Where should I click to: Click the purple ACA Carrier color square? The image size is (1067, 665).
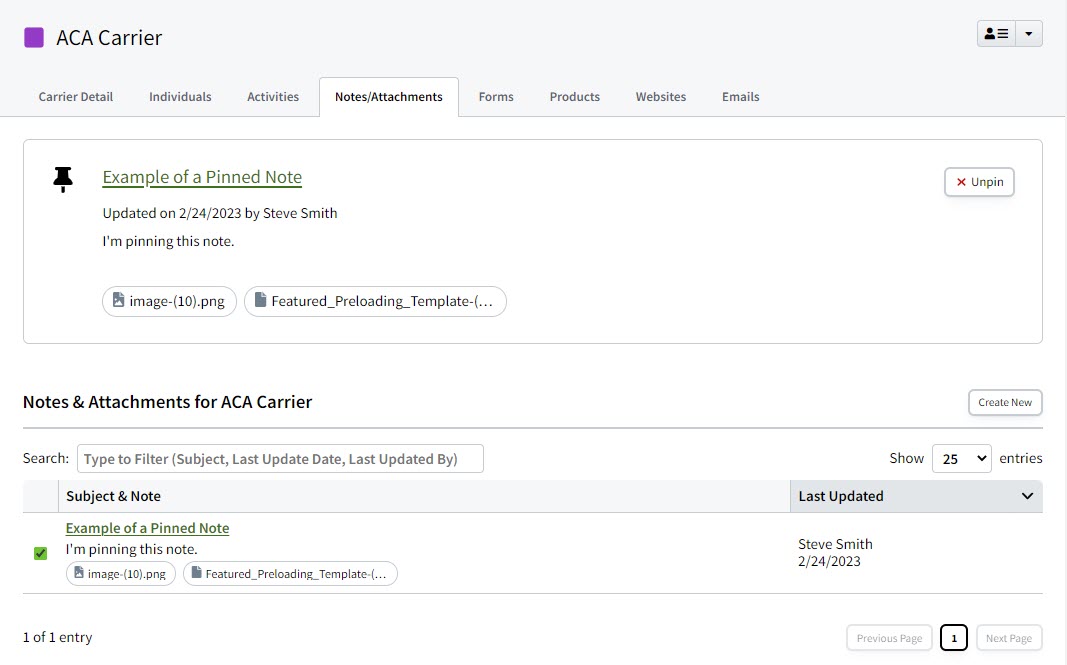coord(34,37)
